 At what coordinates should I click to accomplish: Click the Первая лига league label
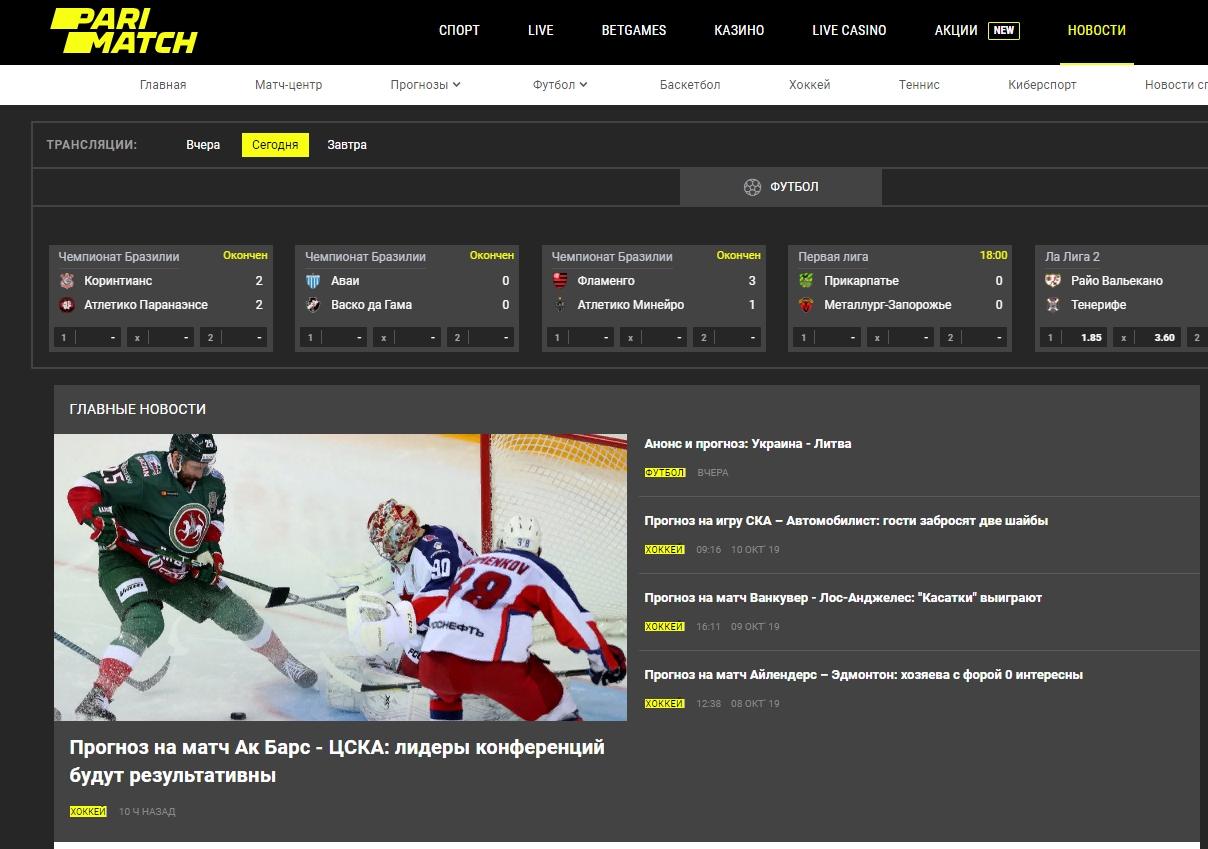click(833, 257)
